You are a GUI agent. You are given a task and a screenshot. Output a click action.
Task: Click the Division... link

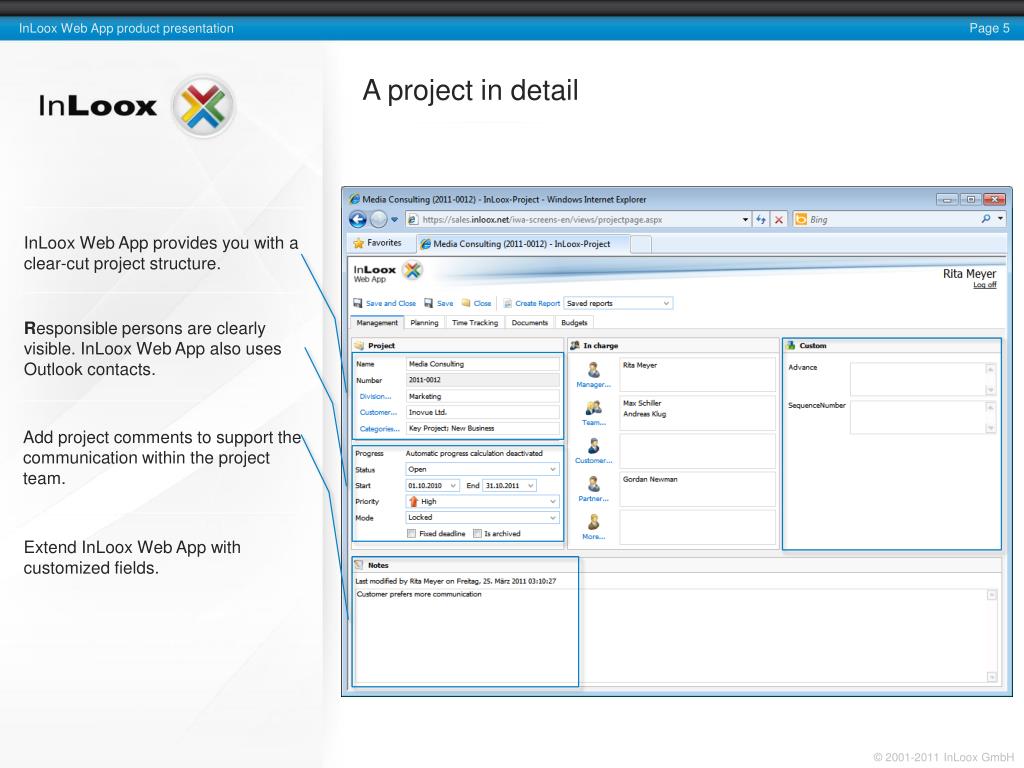(376, 396)
